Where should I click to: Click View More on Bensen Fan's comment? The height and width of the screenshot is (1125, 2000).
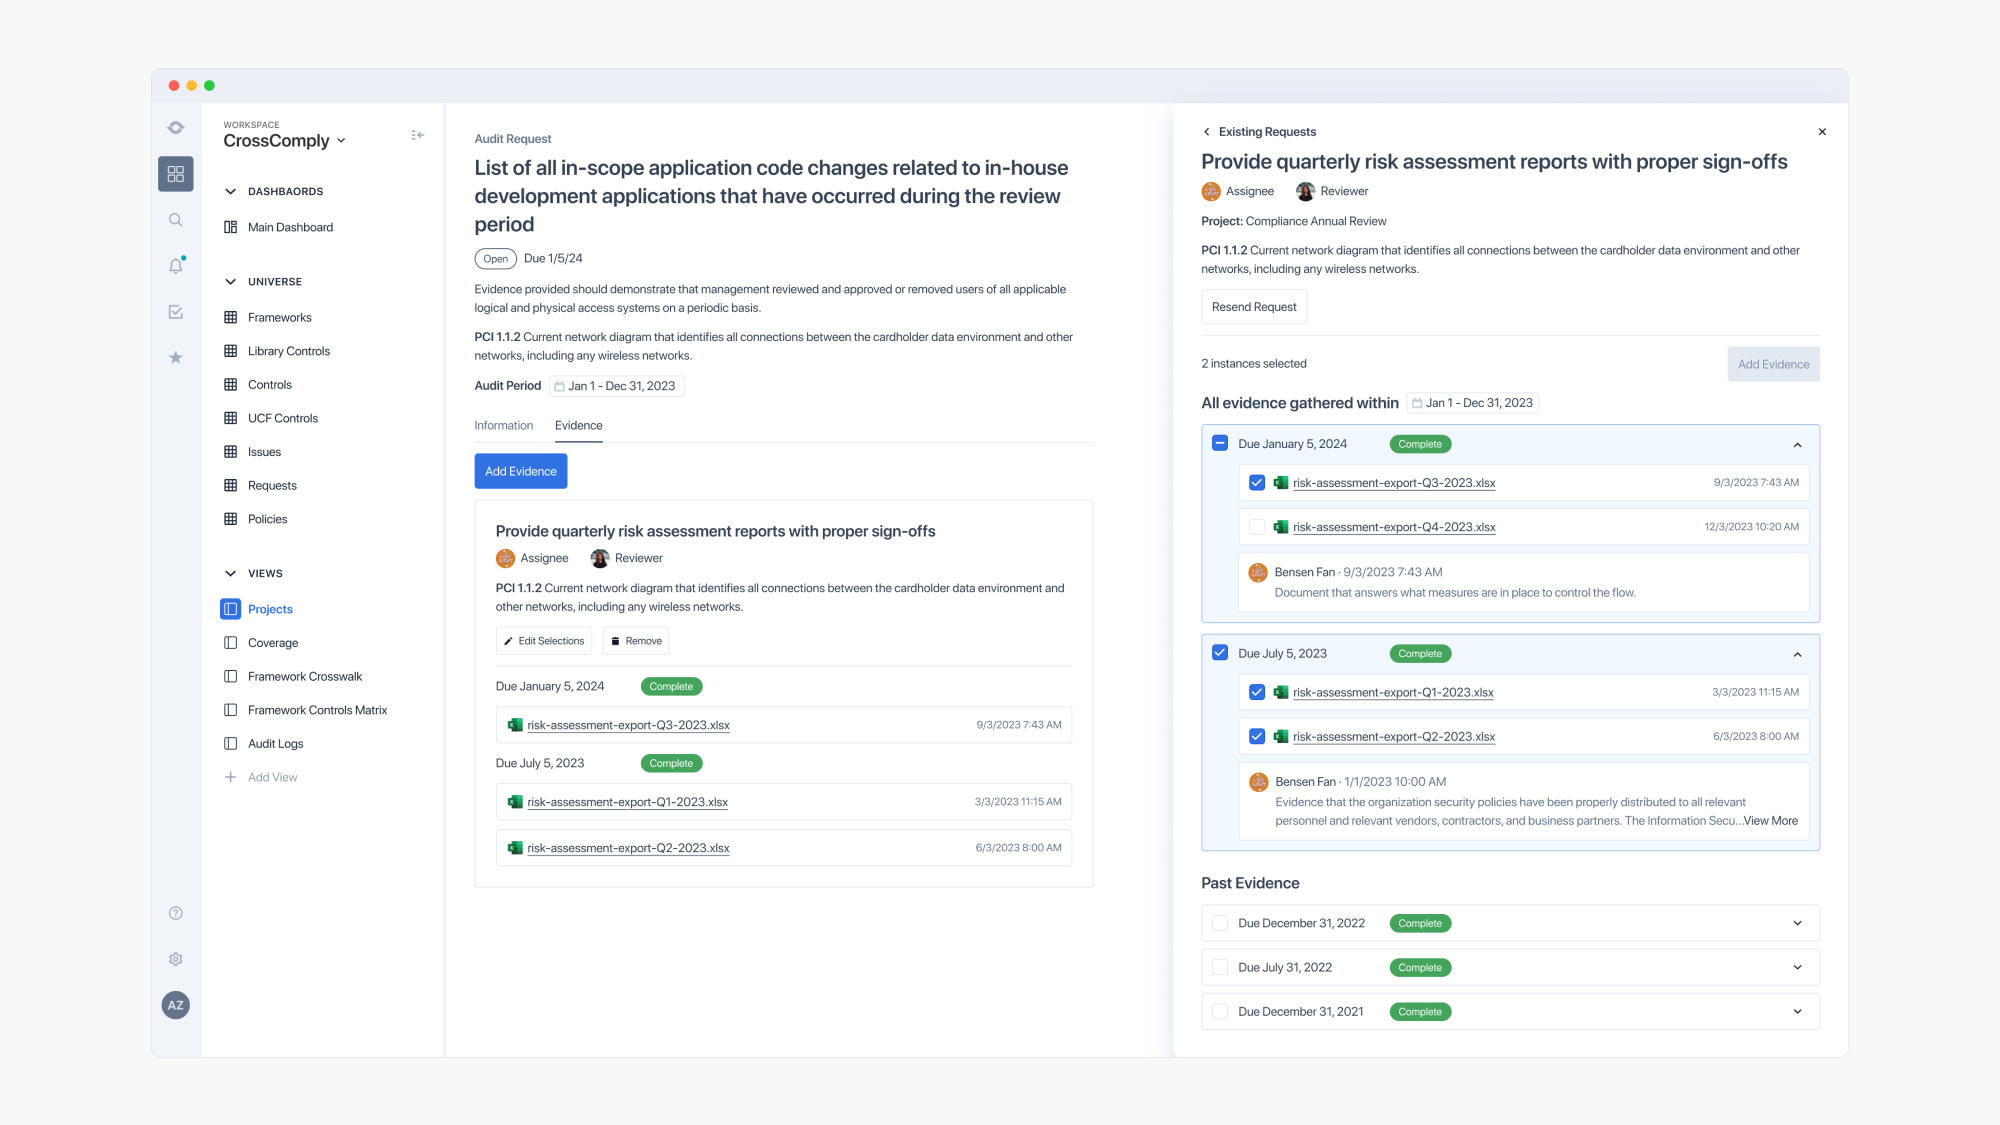coord(1770,821)
